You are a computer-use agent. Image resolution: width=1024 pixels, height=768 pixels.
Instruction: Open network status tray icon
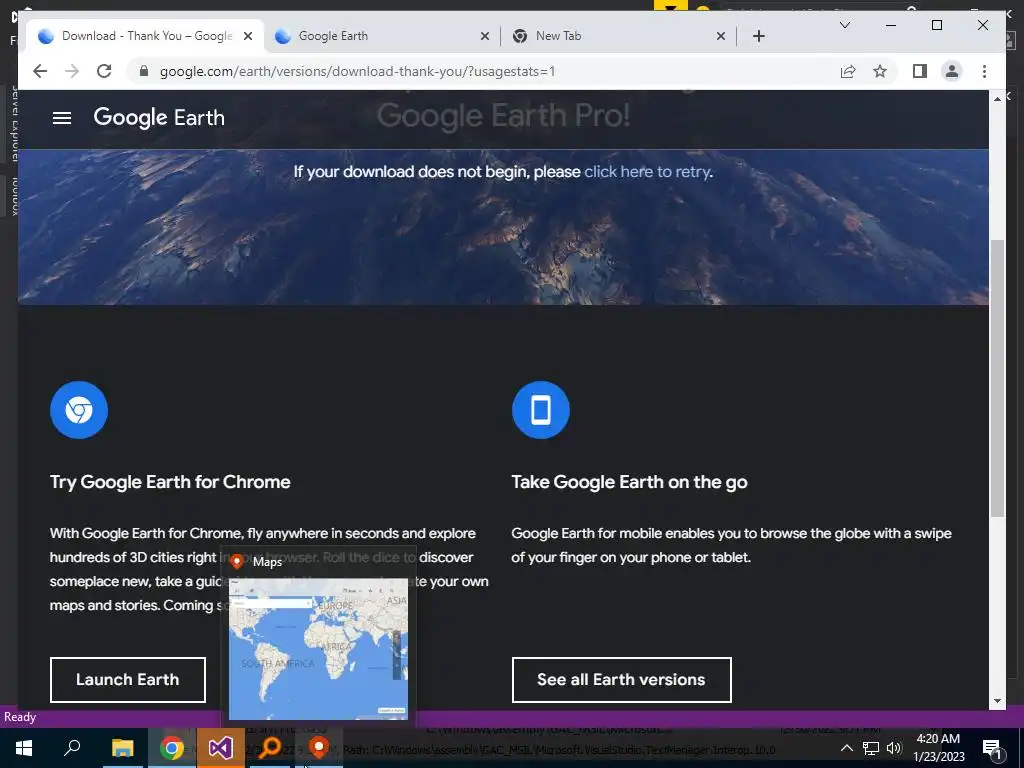point(871,748)
